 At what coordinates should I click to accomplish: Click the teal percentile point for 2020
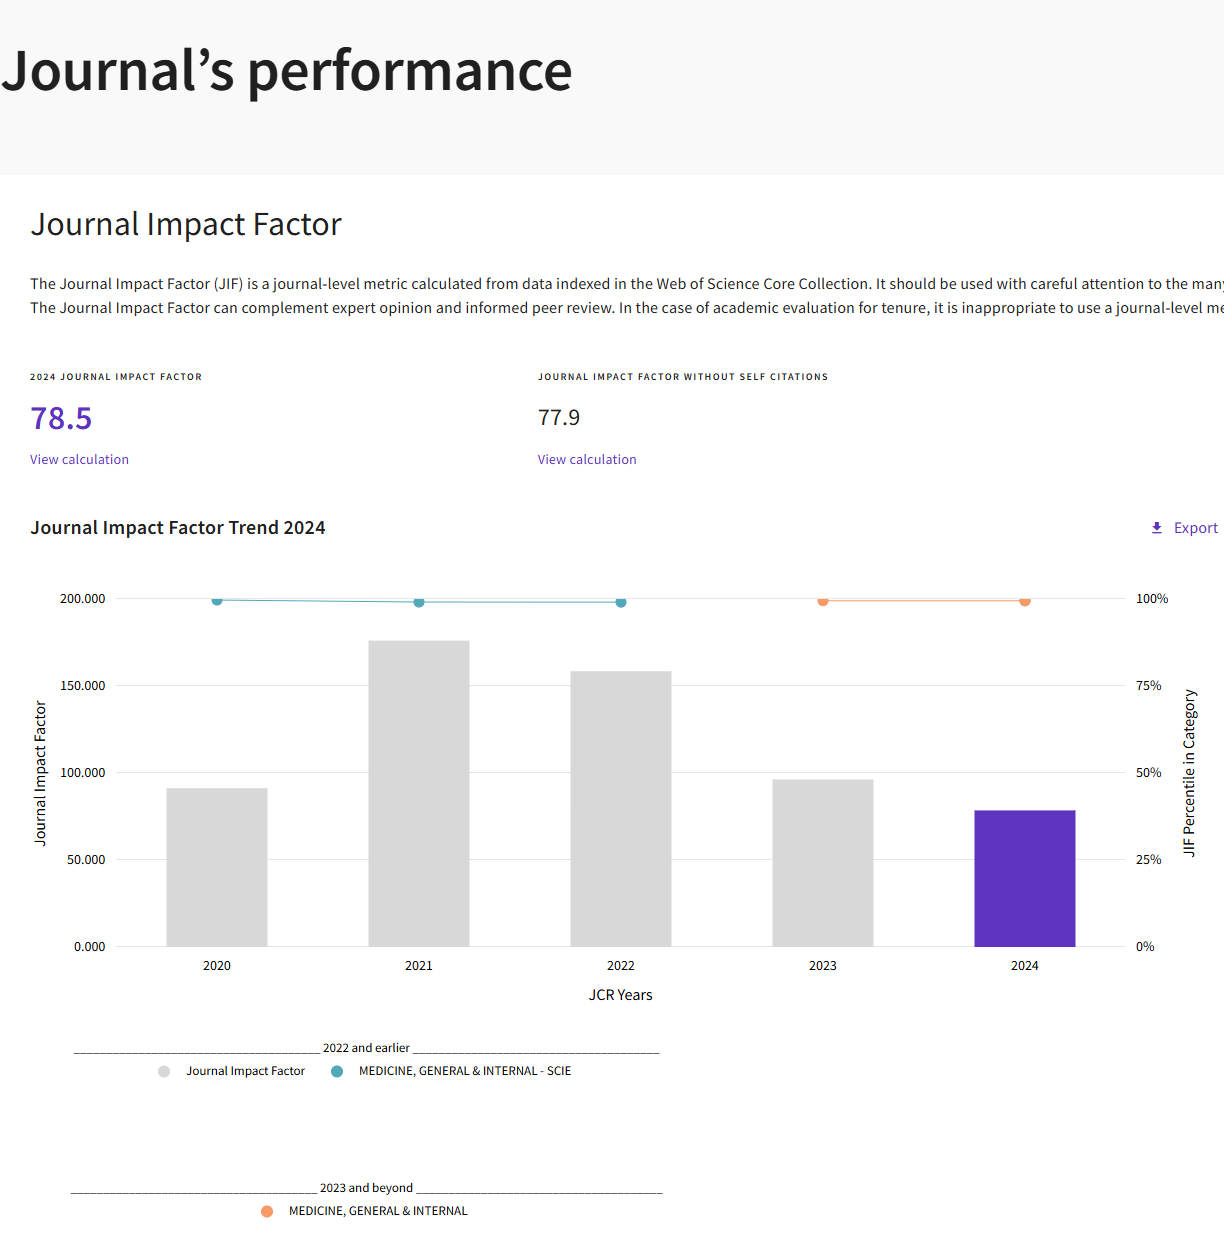pyautogui.click(x=217, y=600)
